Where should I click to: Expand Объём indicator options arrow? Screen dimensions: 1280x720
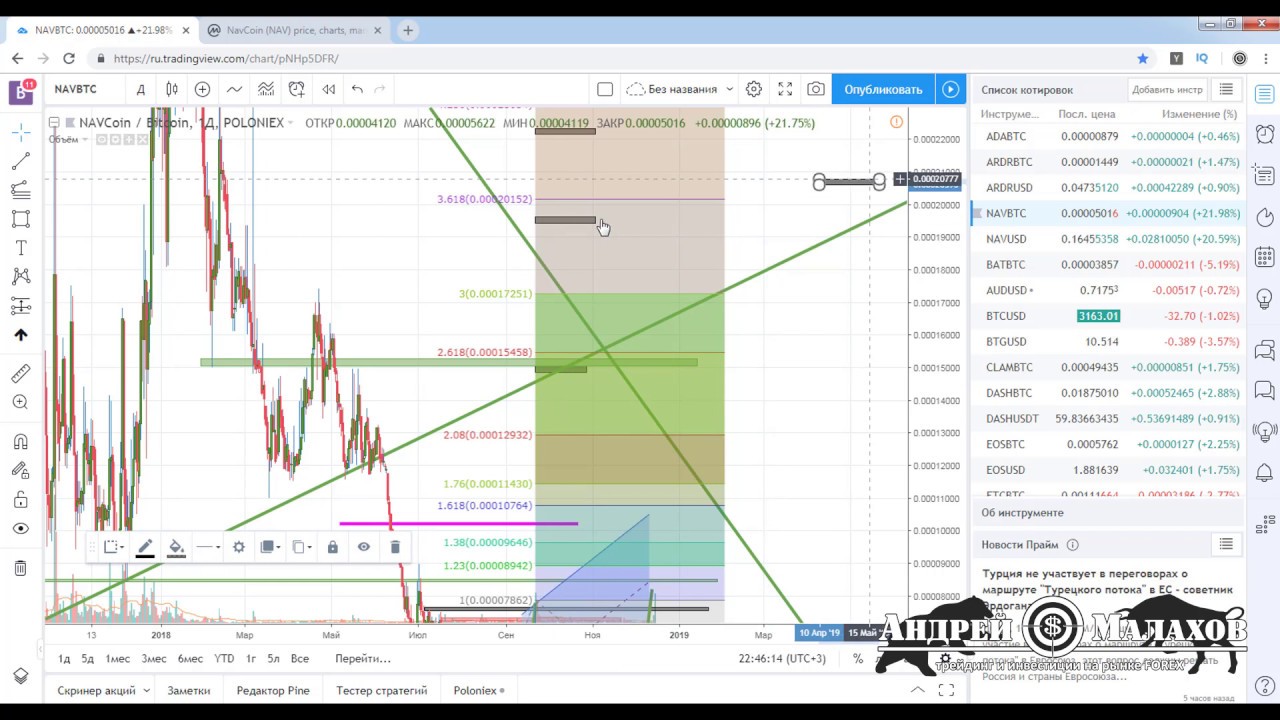point(87,140)
